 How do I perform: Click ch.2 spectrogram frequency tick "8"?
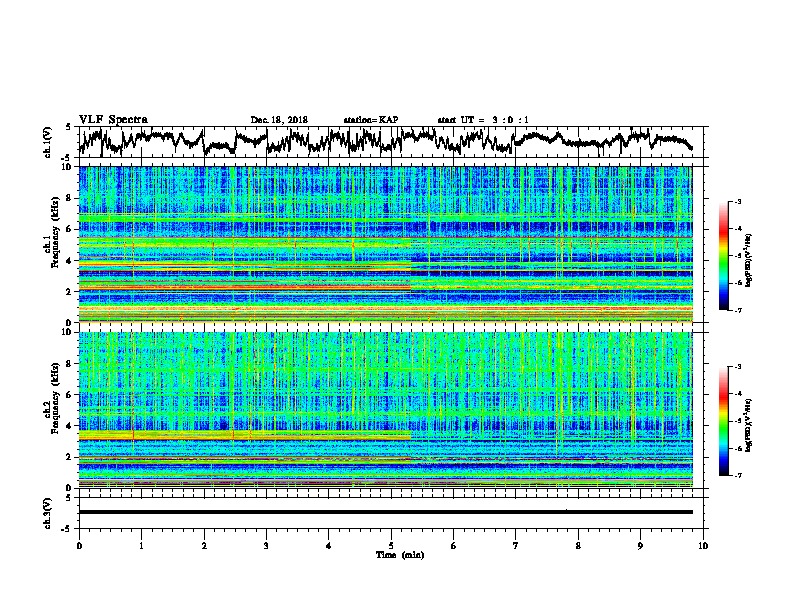(x=70, y=364)
